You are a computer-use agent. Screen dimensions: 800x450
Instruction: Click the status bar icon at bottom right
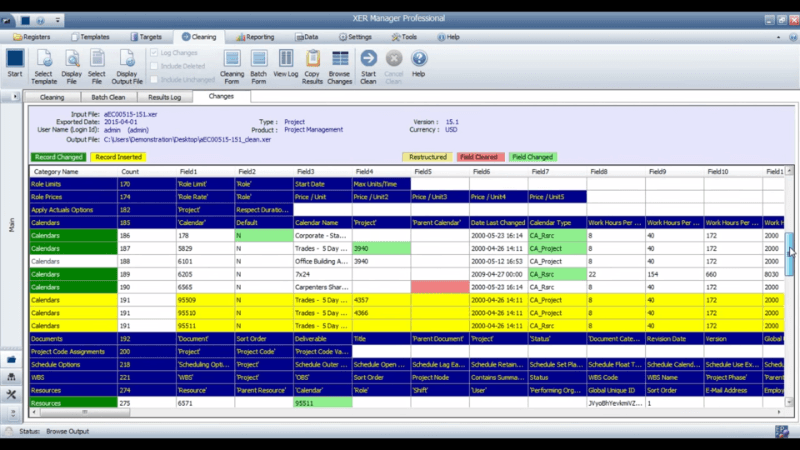[x=782, y=432]
